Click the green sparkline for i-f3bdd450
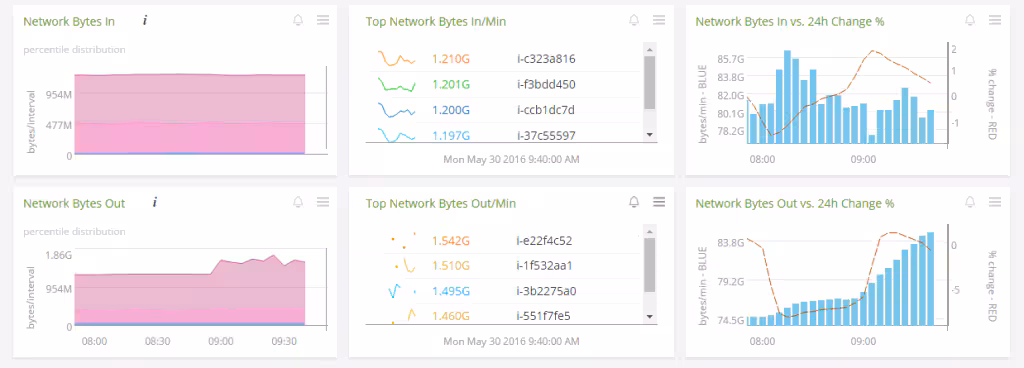 point(396,84)
